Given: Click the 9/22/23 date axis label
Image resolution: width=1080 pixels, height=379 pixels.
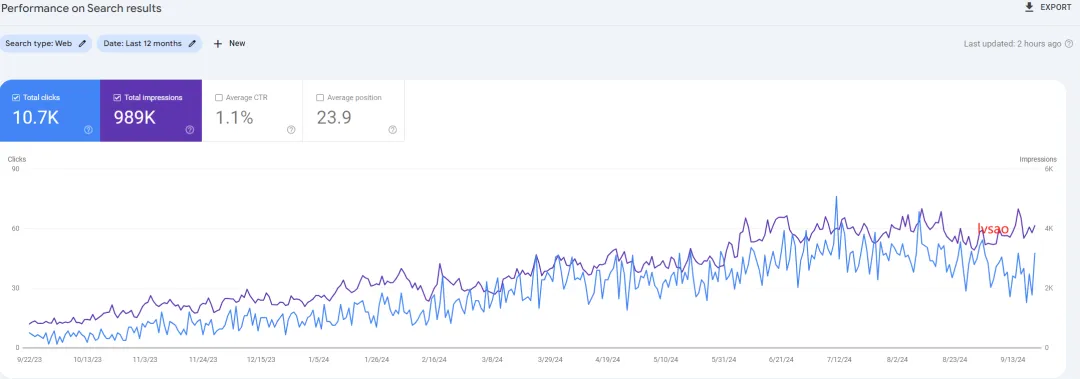Looking at the screenshot, I should (x=29, y=359).
